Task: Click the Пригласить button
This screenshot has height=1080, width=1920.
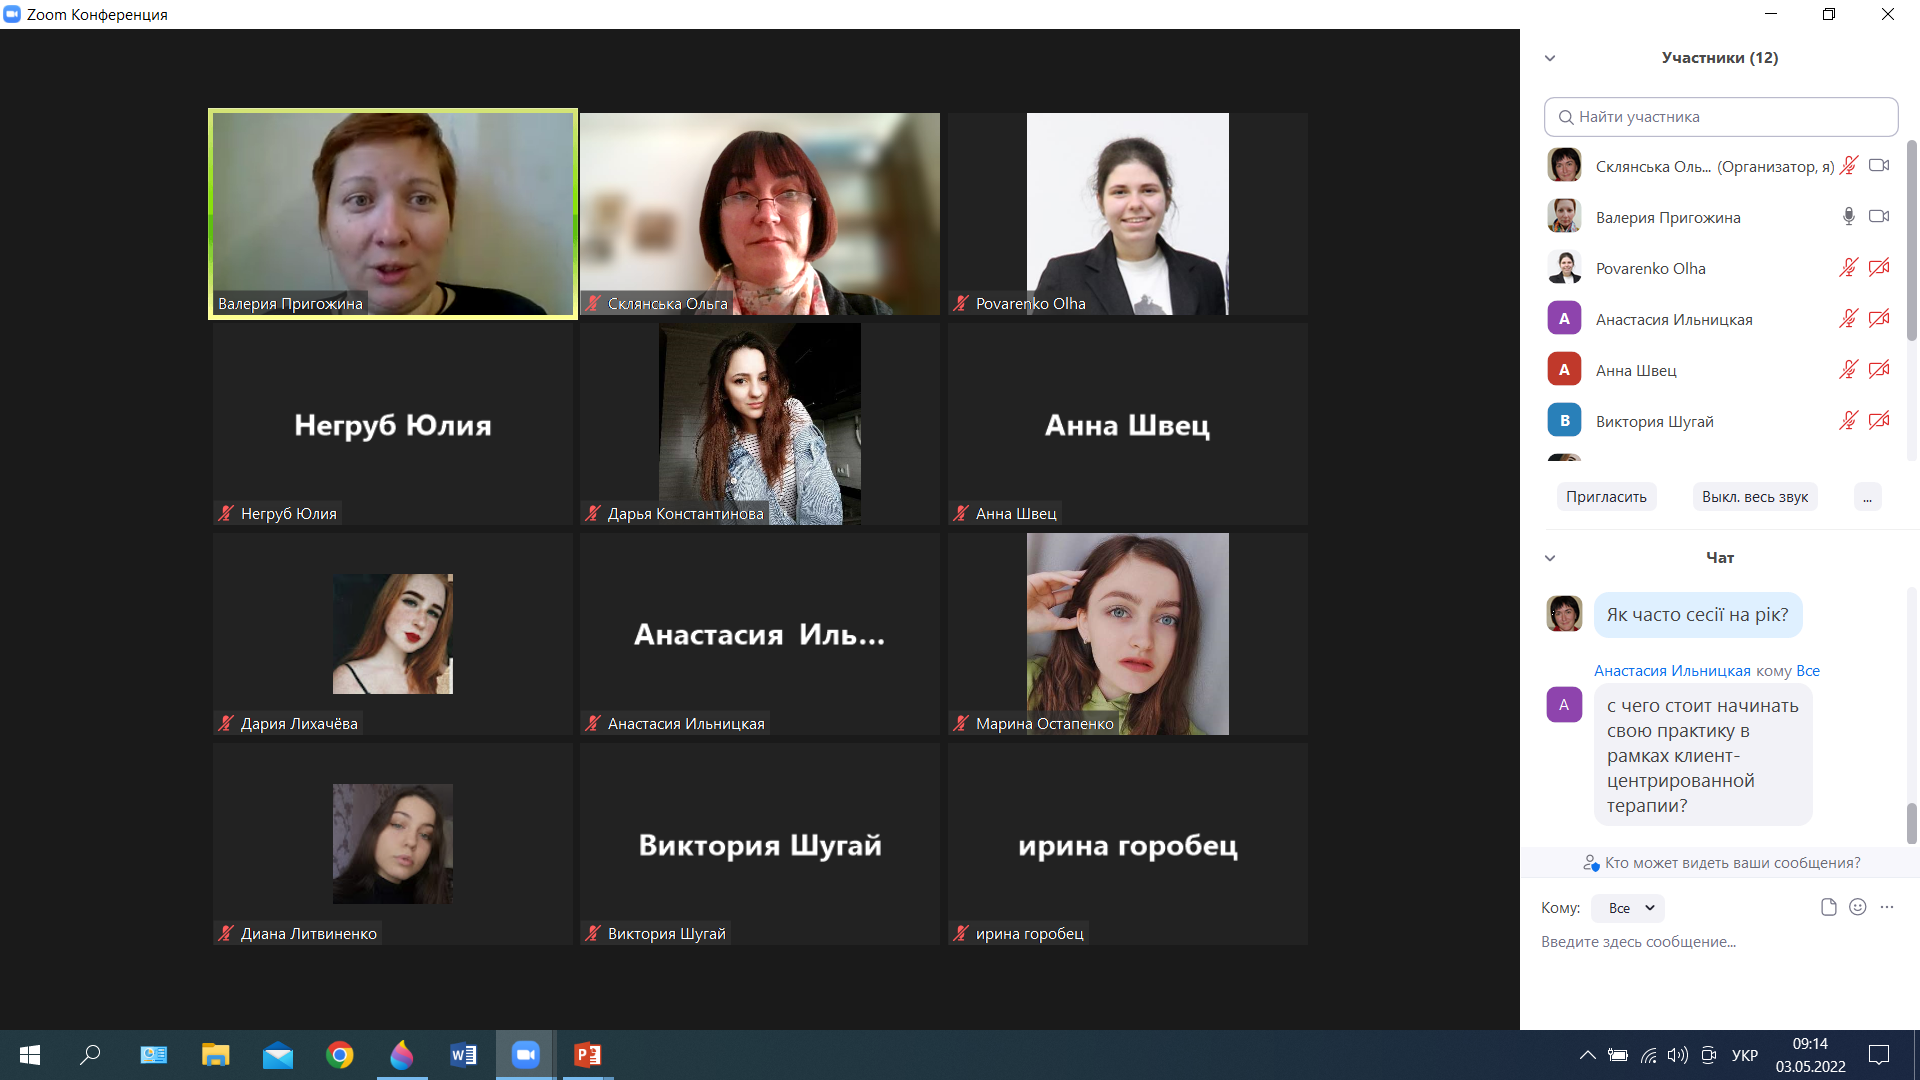Action: [x=1606, y=497]
